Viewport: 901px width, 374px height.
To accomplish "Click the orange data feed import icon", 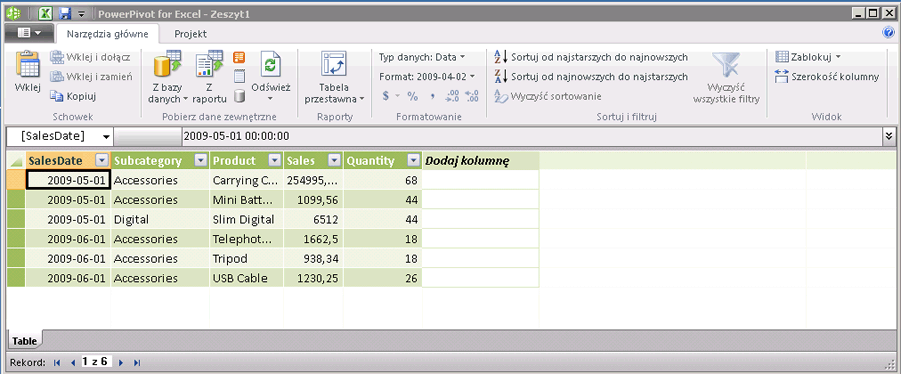I will 239,57.
